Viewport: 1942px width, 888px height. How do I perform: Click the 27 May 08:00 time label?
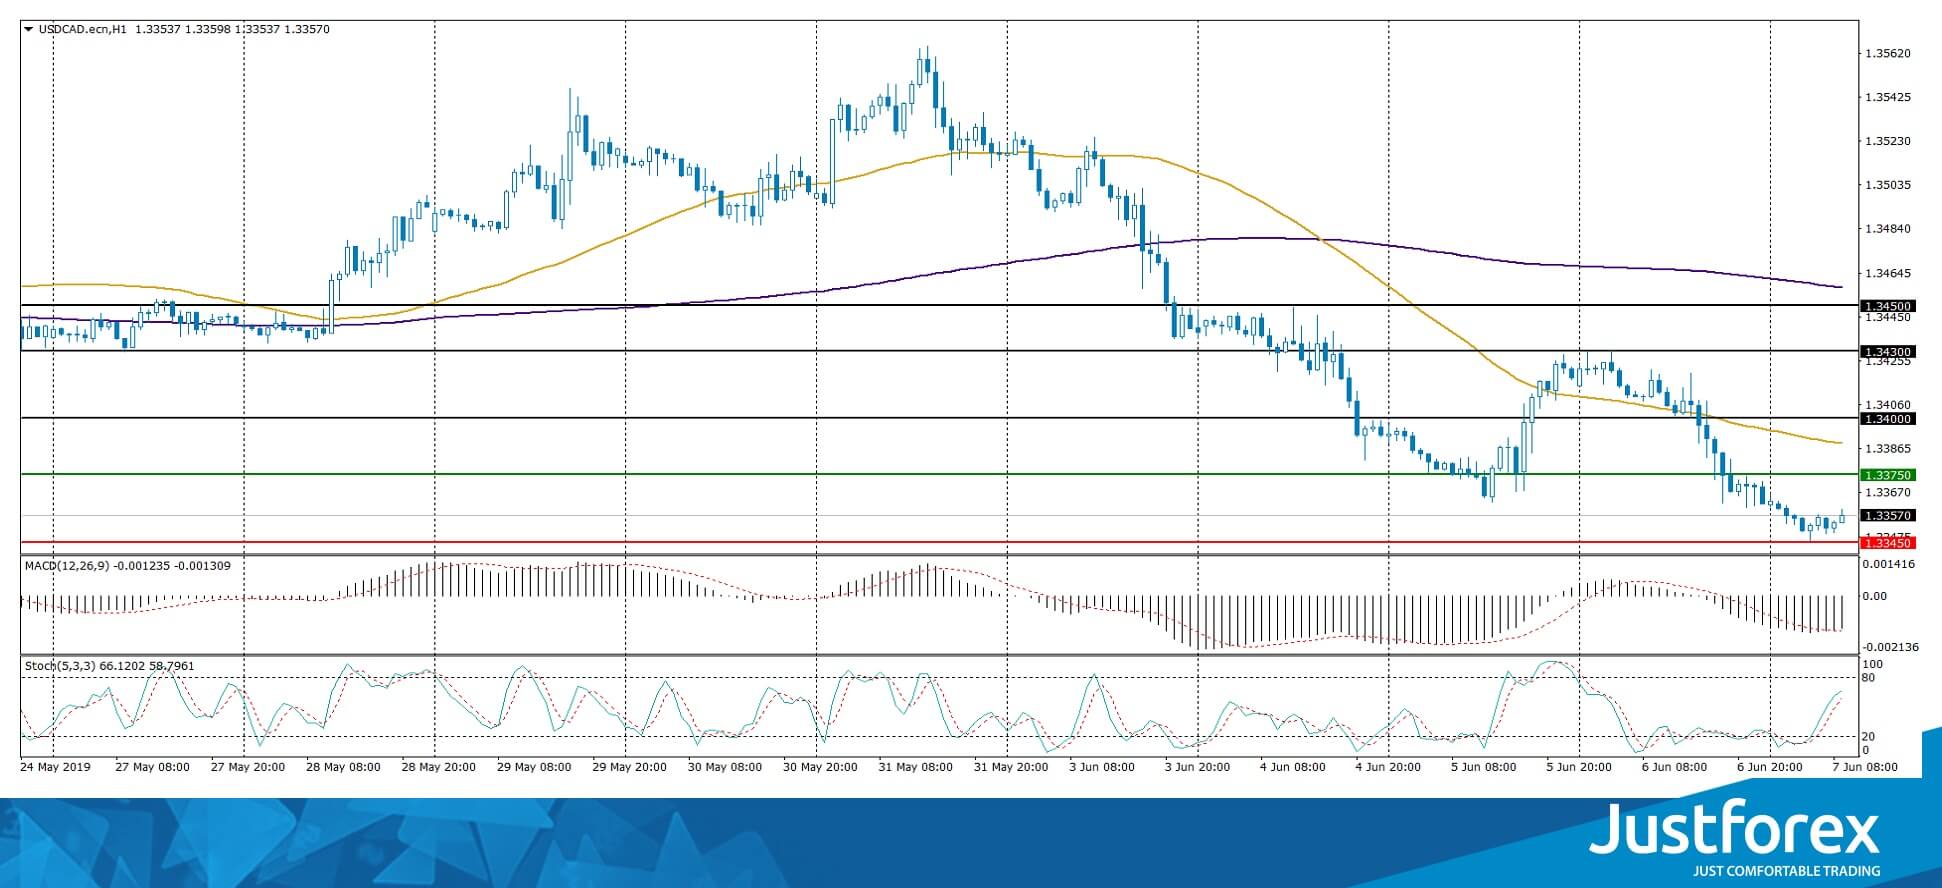pyautogui.click(x=152, y=767)
